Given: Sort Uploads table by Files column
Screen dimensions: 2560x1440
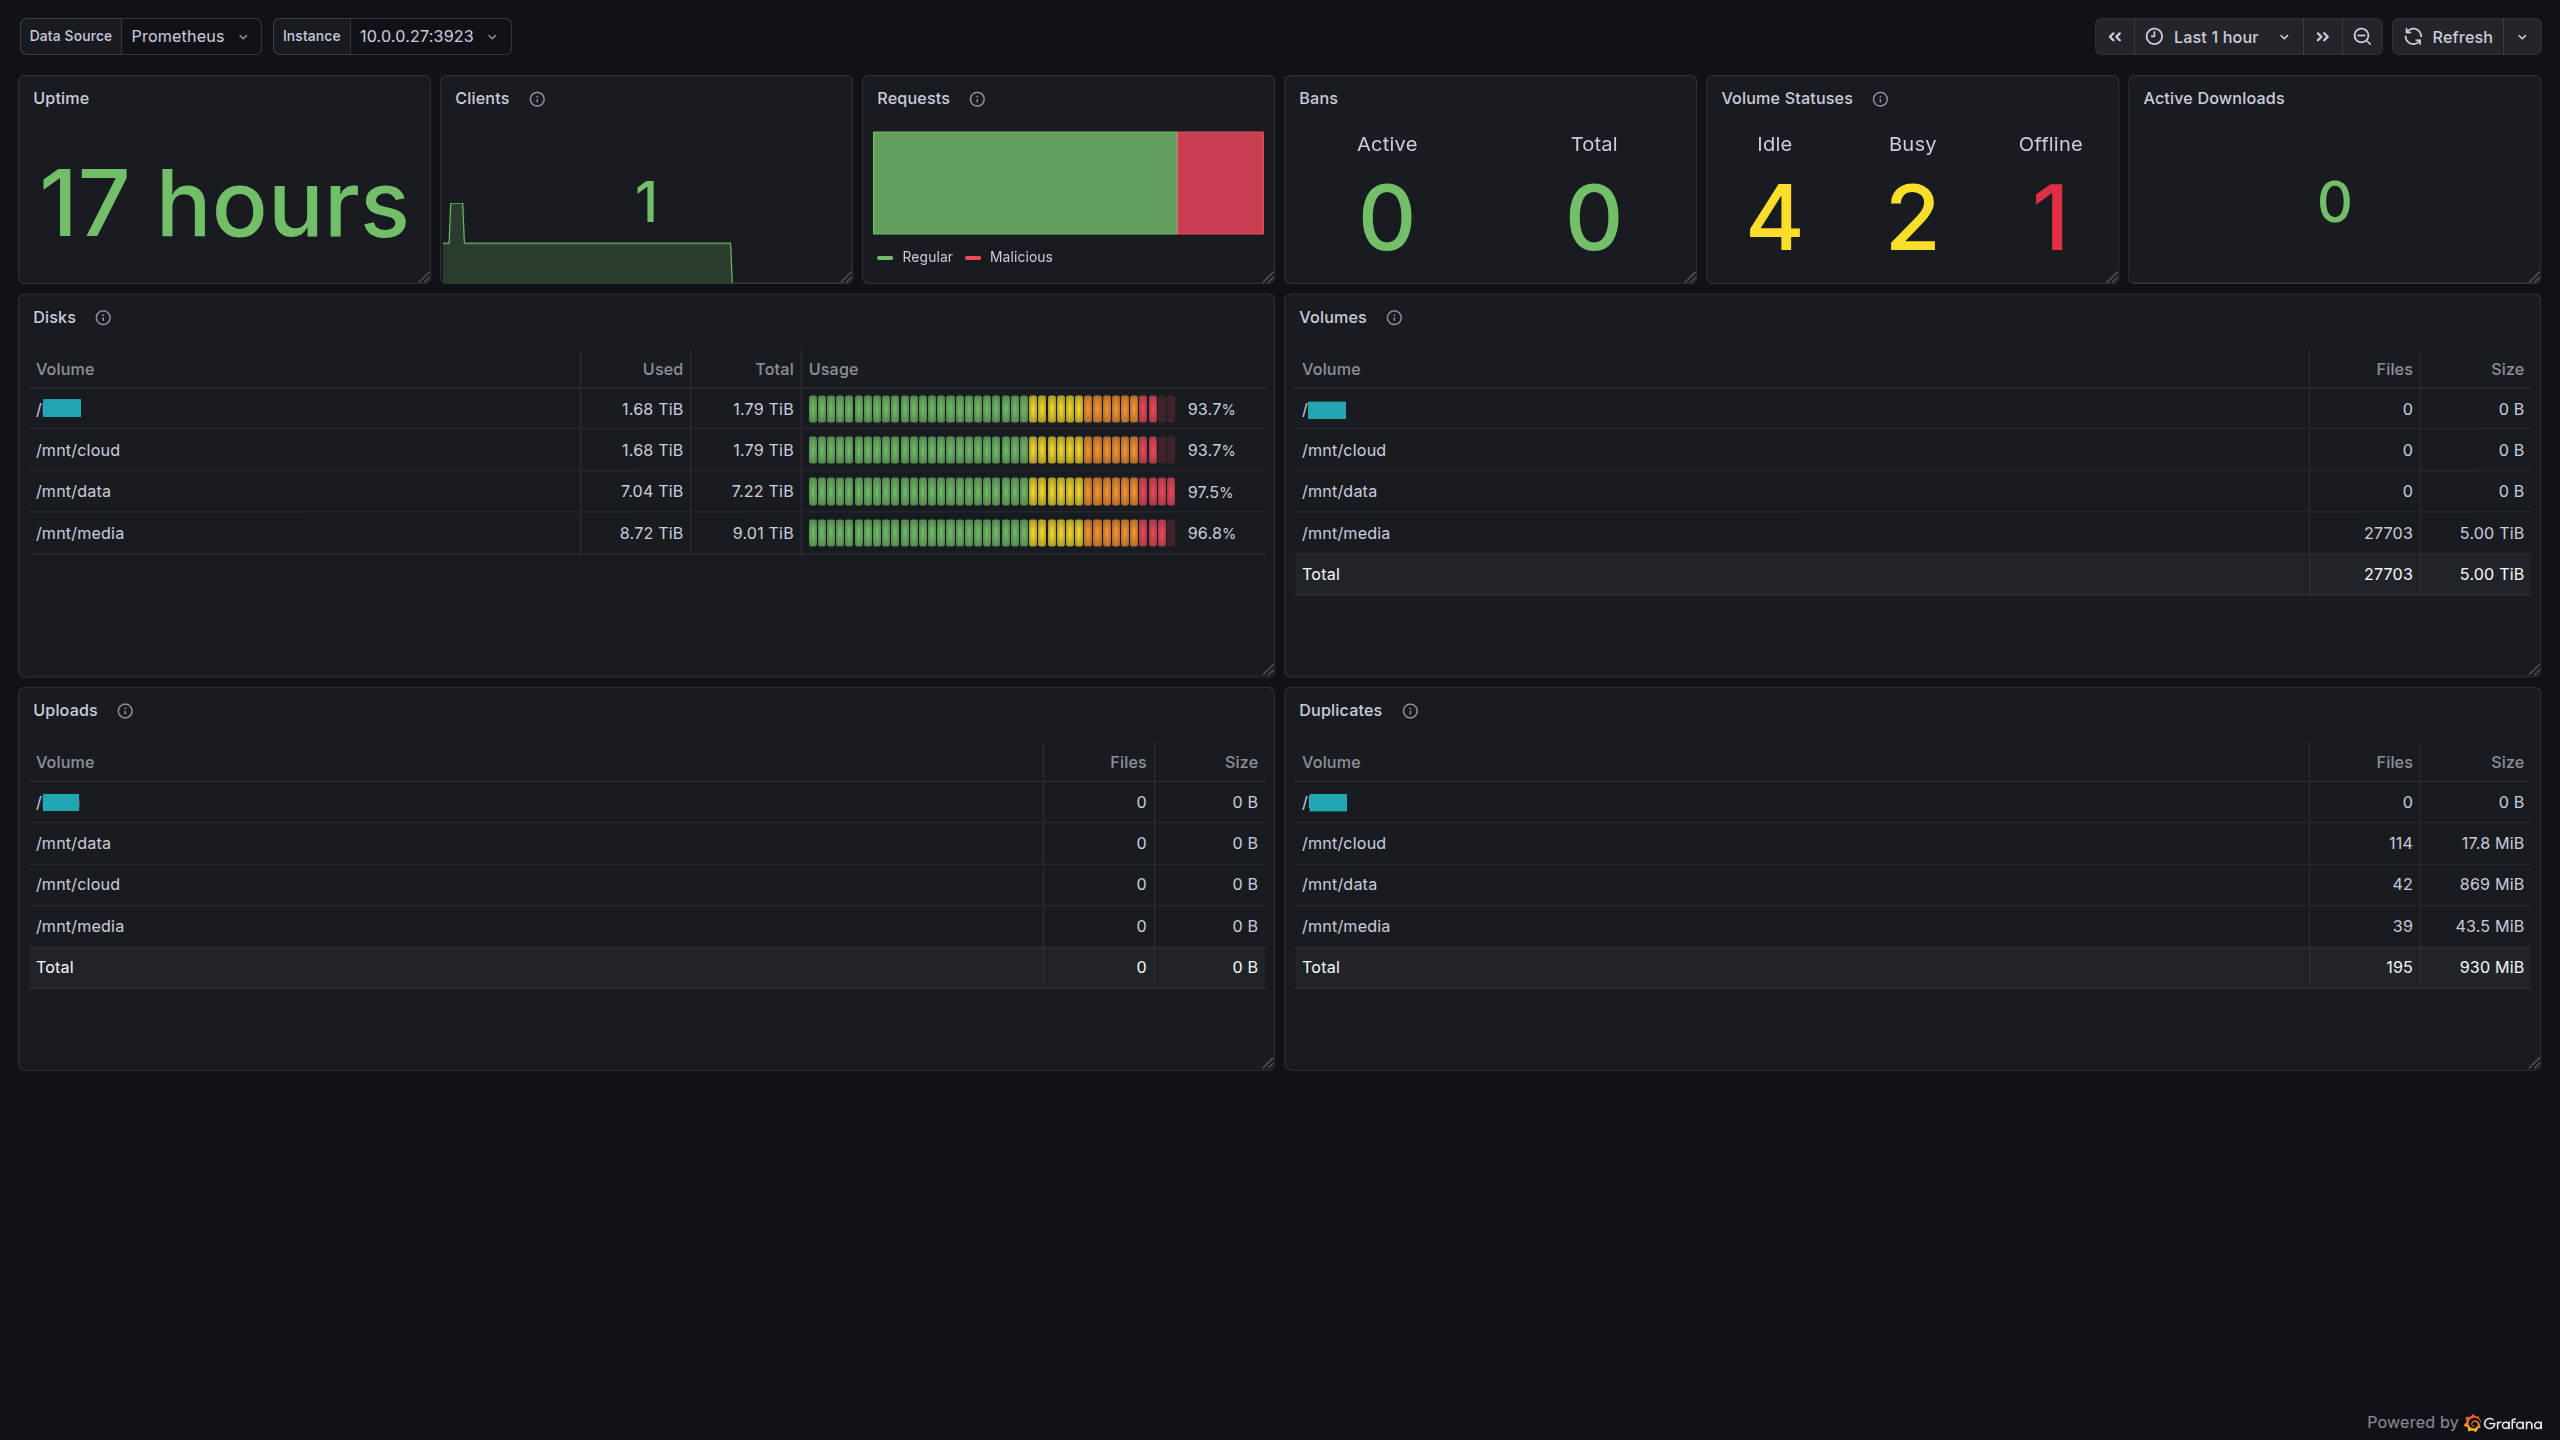Looking at the screenshot, I should pyautogui.click(x=1128, y=763).
